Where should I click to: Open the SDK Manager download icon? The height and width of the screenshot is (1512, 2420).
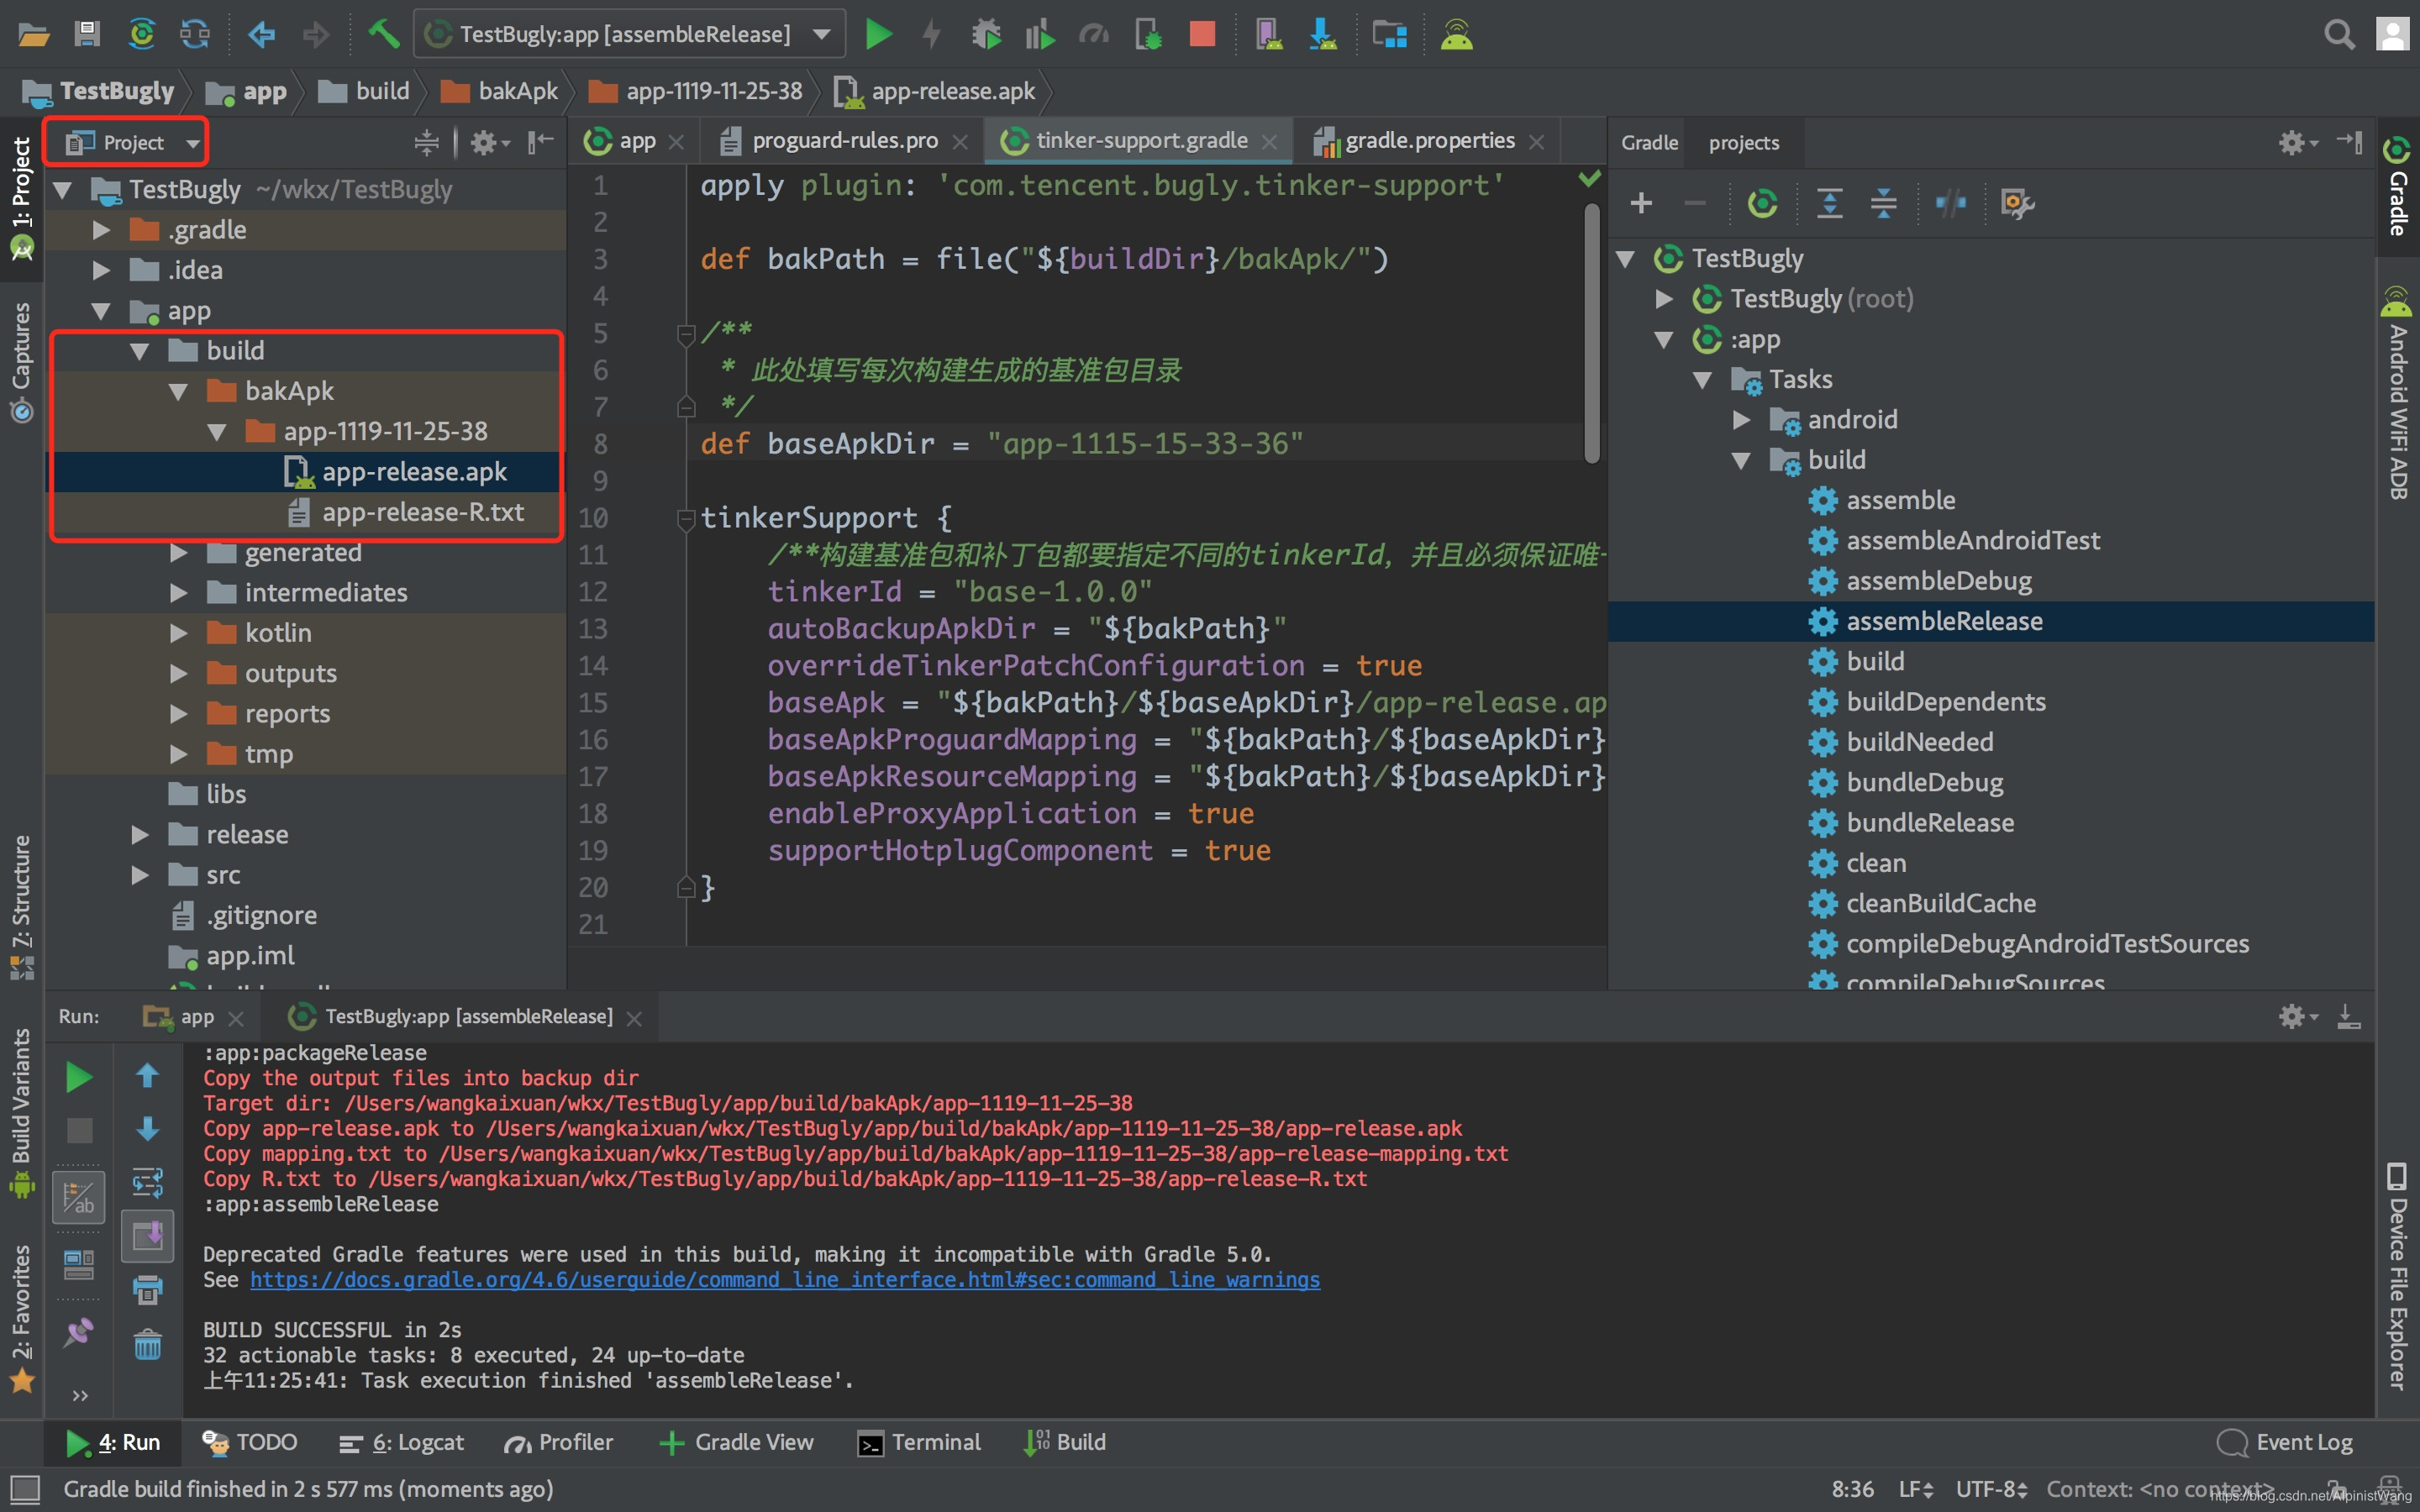pos(1323,35)
